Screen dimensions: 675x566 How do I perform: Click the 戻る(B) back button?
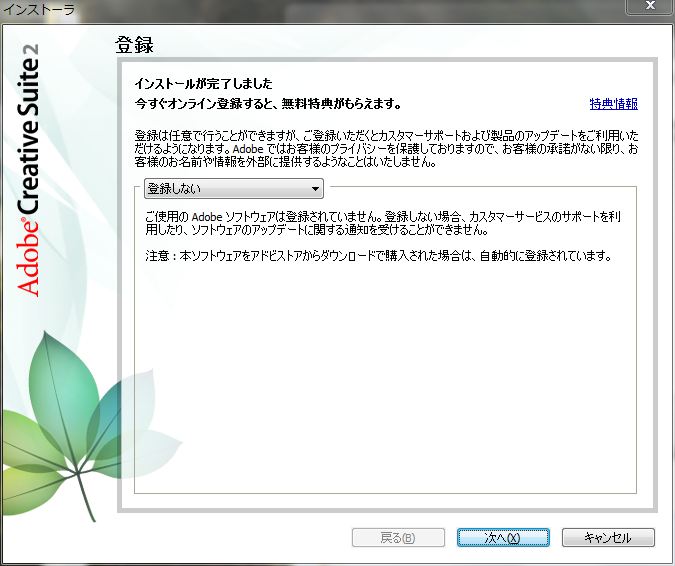tap(398, 538)
